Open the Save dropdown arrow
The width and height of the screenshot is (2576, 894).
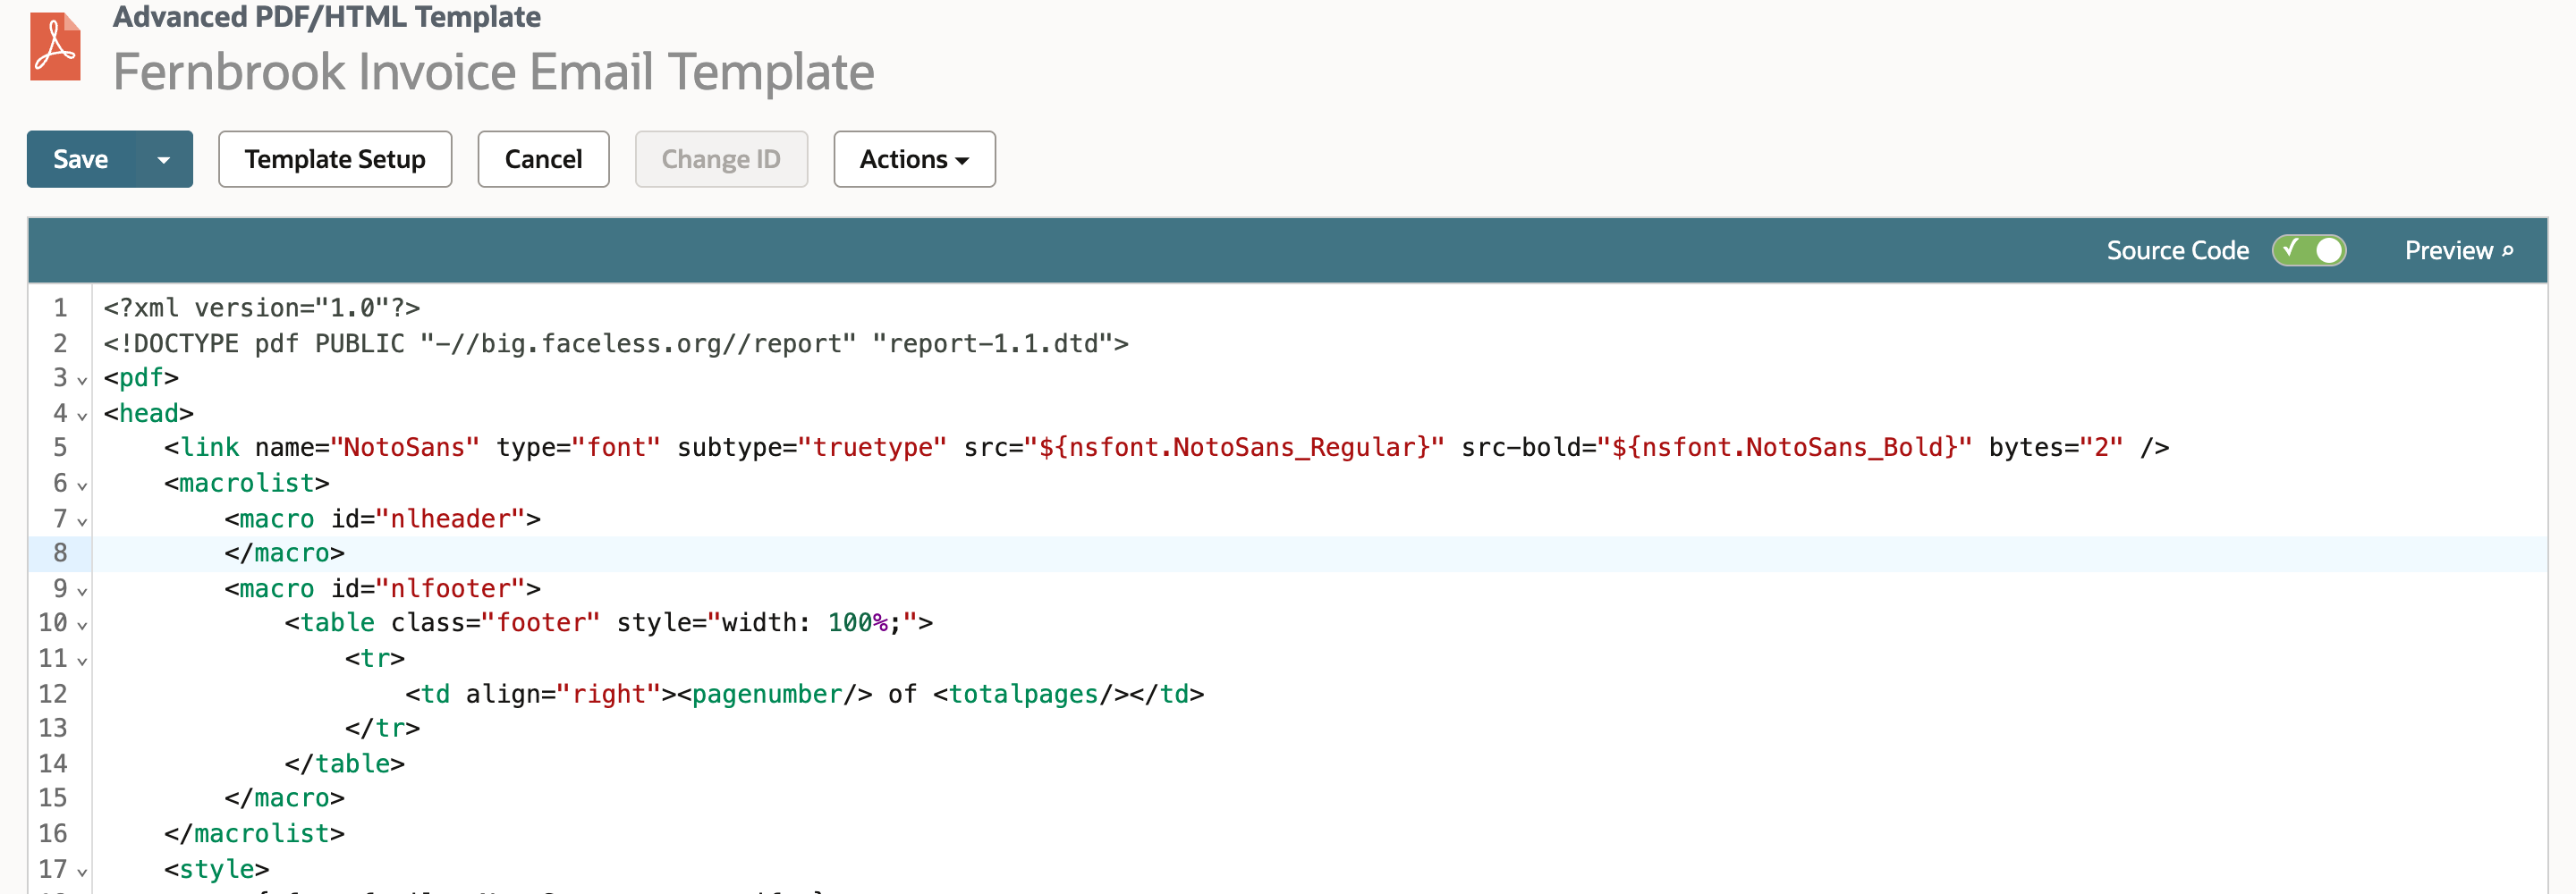coord(164,159)
